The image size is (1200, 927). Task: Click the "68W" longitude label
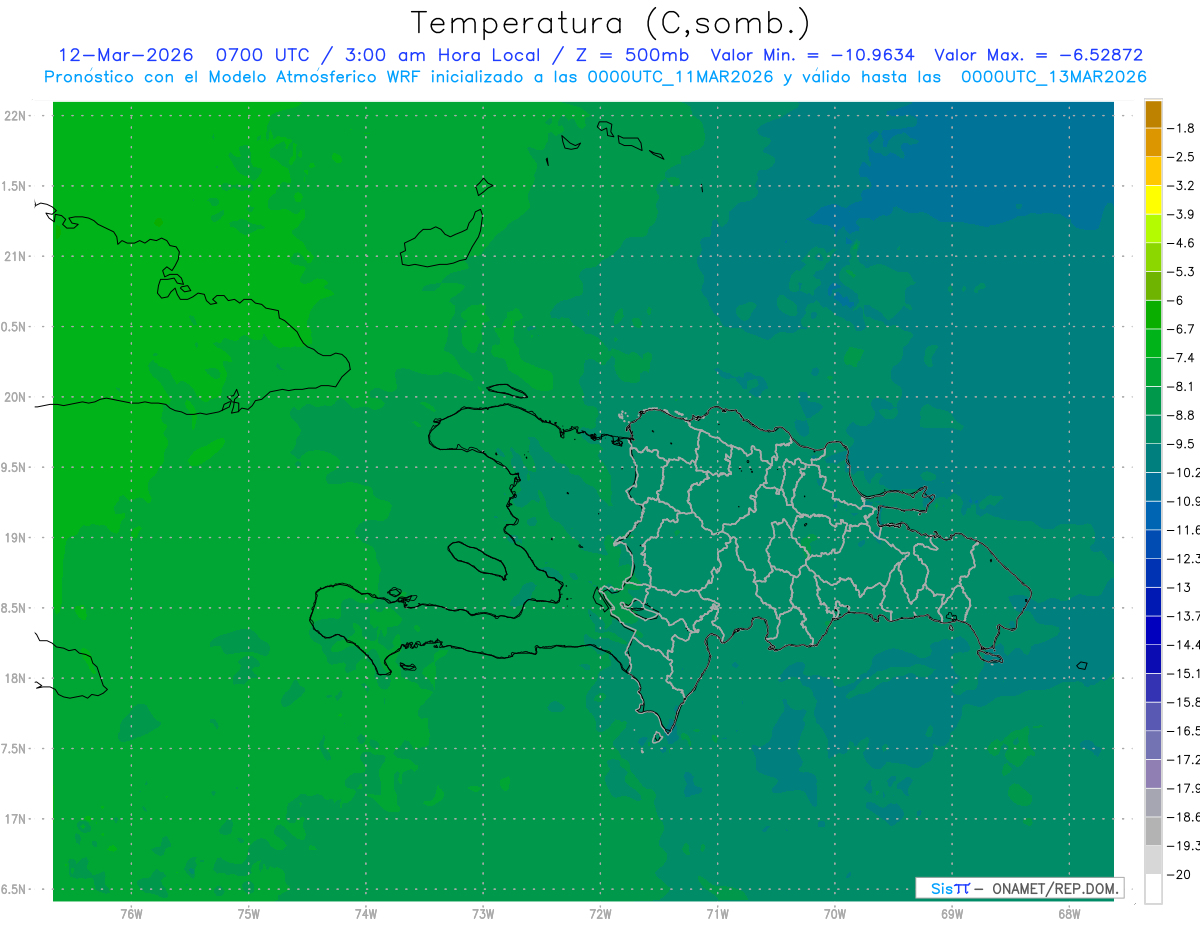(x=1069, y=913)
